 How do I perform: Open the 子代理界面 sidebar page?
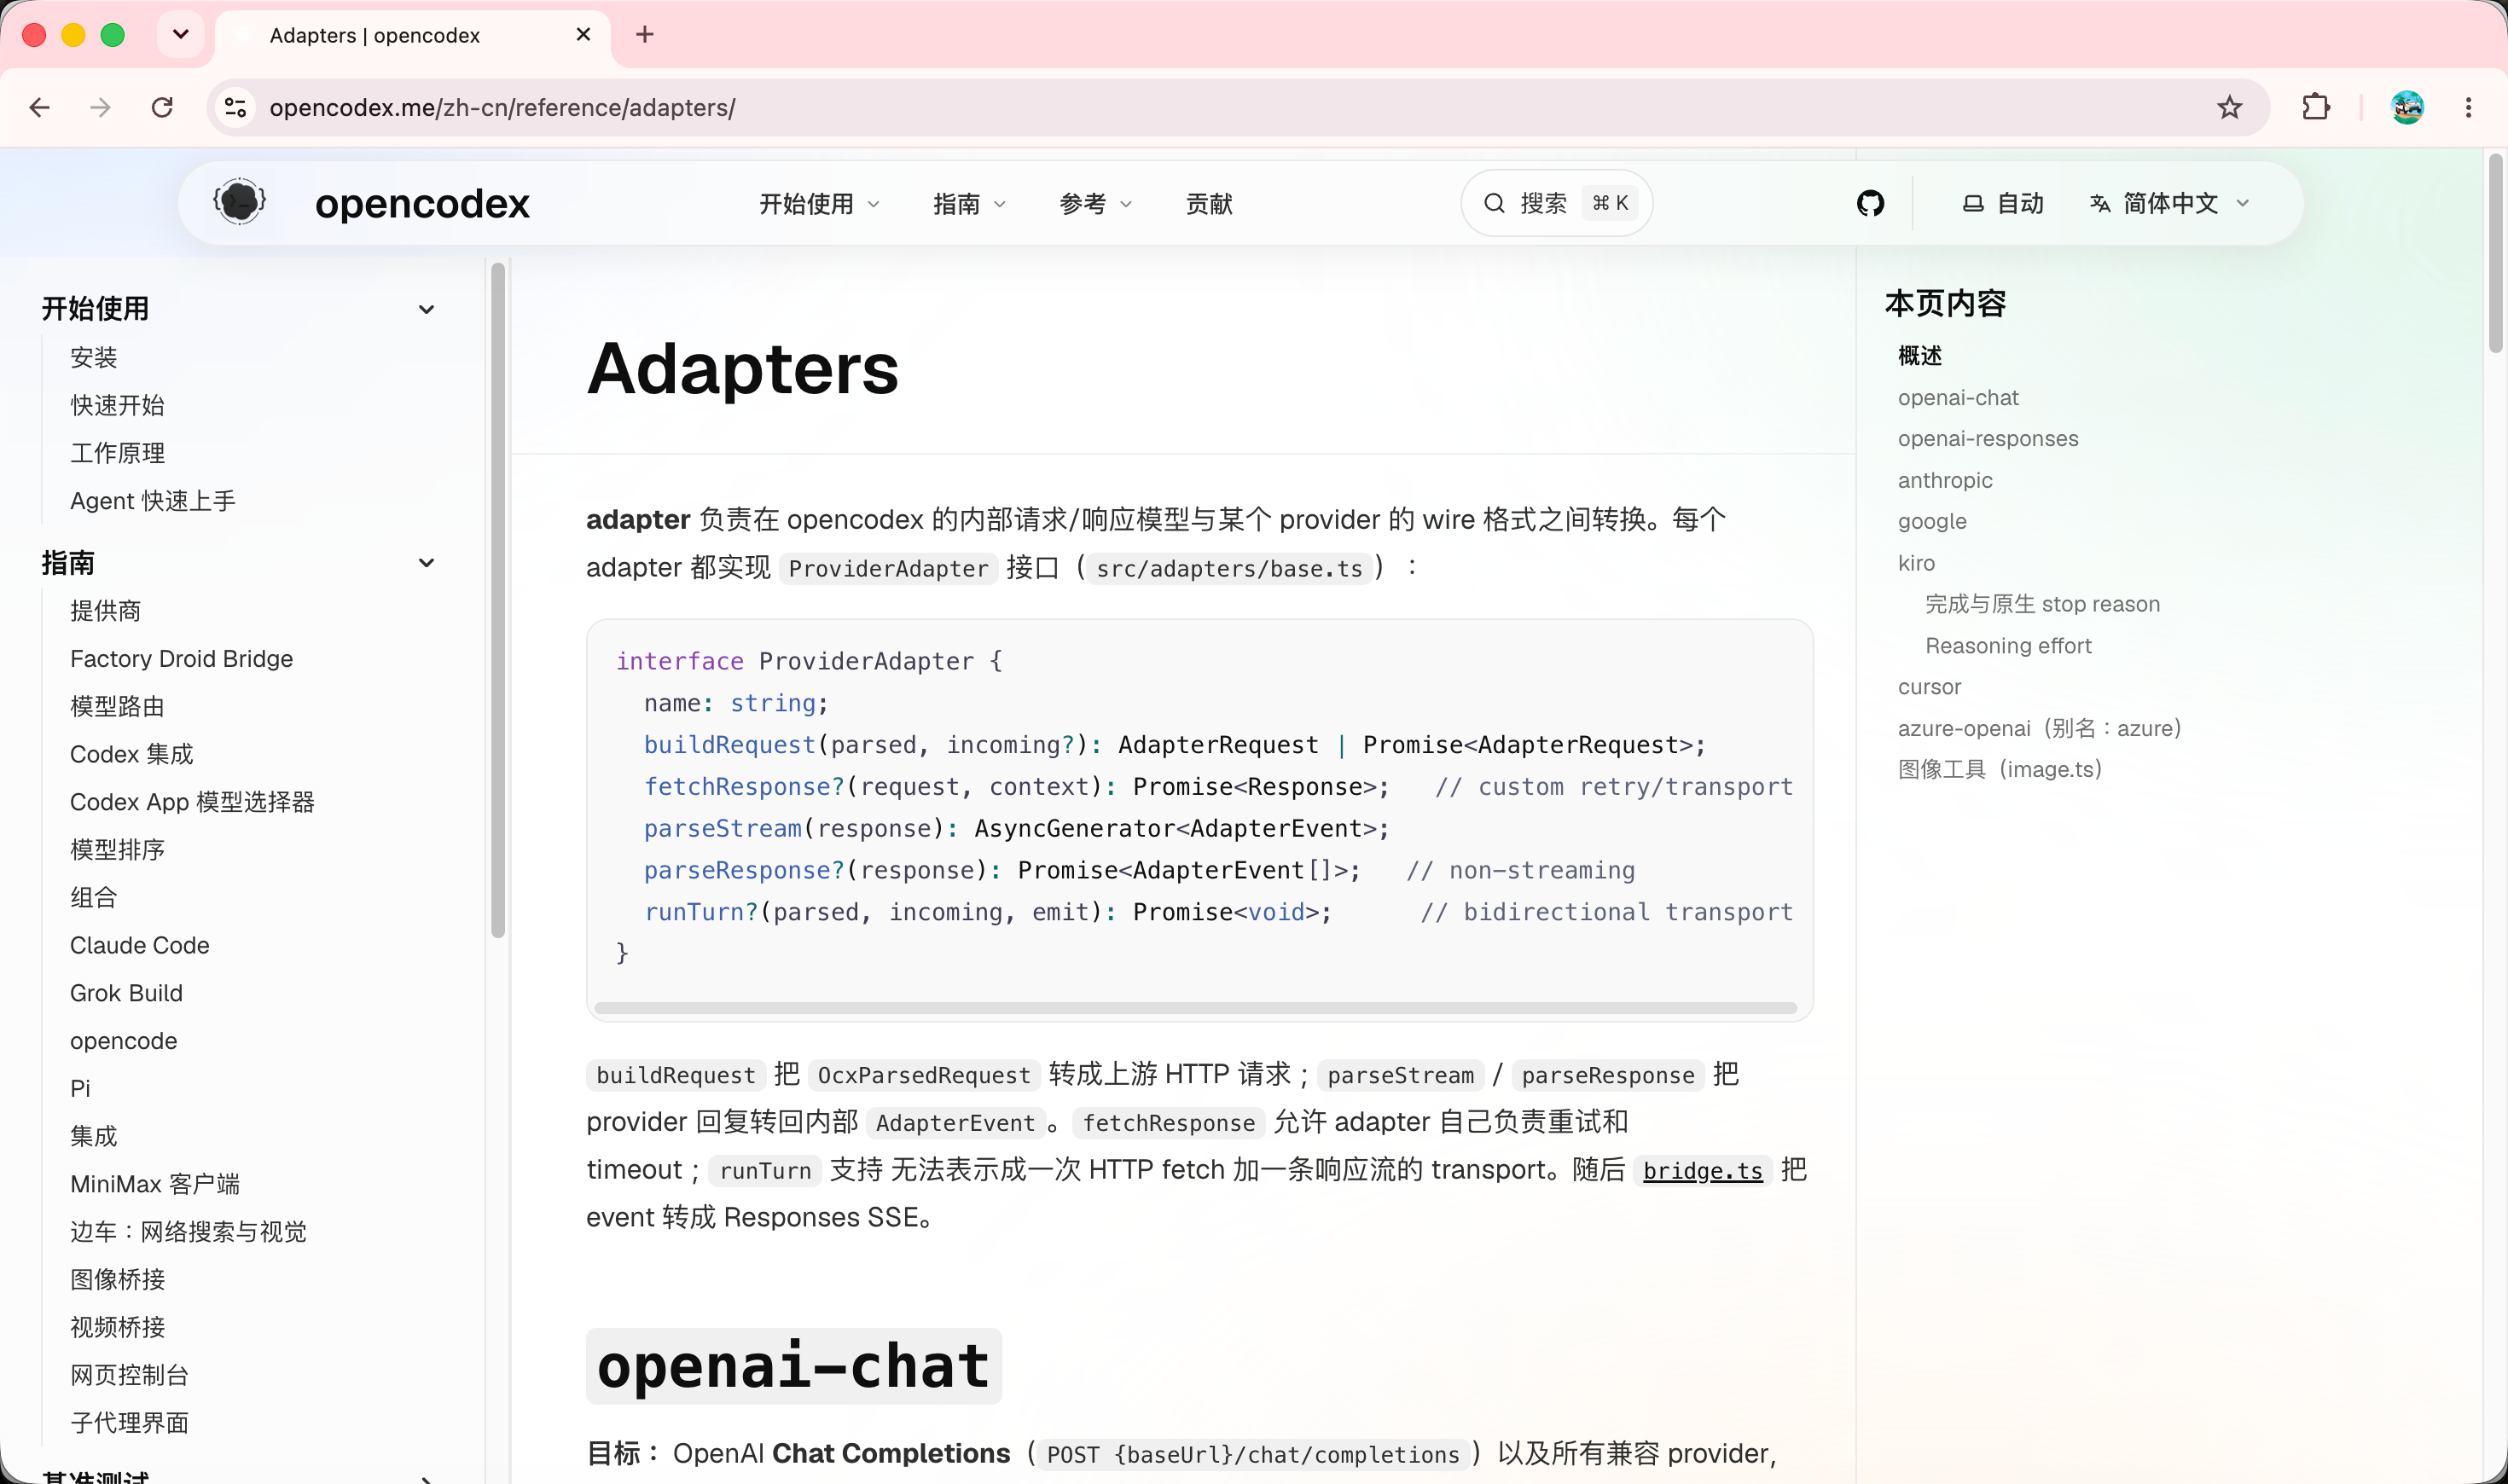click(x=130, y=1423)
